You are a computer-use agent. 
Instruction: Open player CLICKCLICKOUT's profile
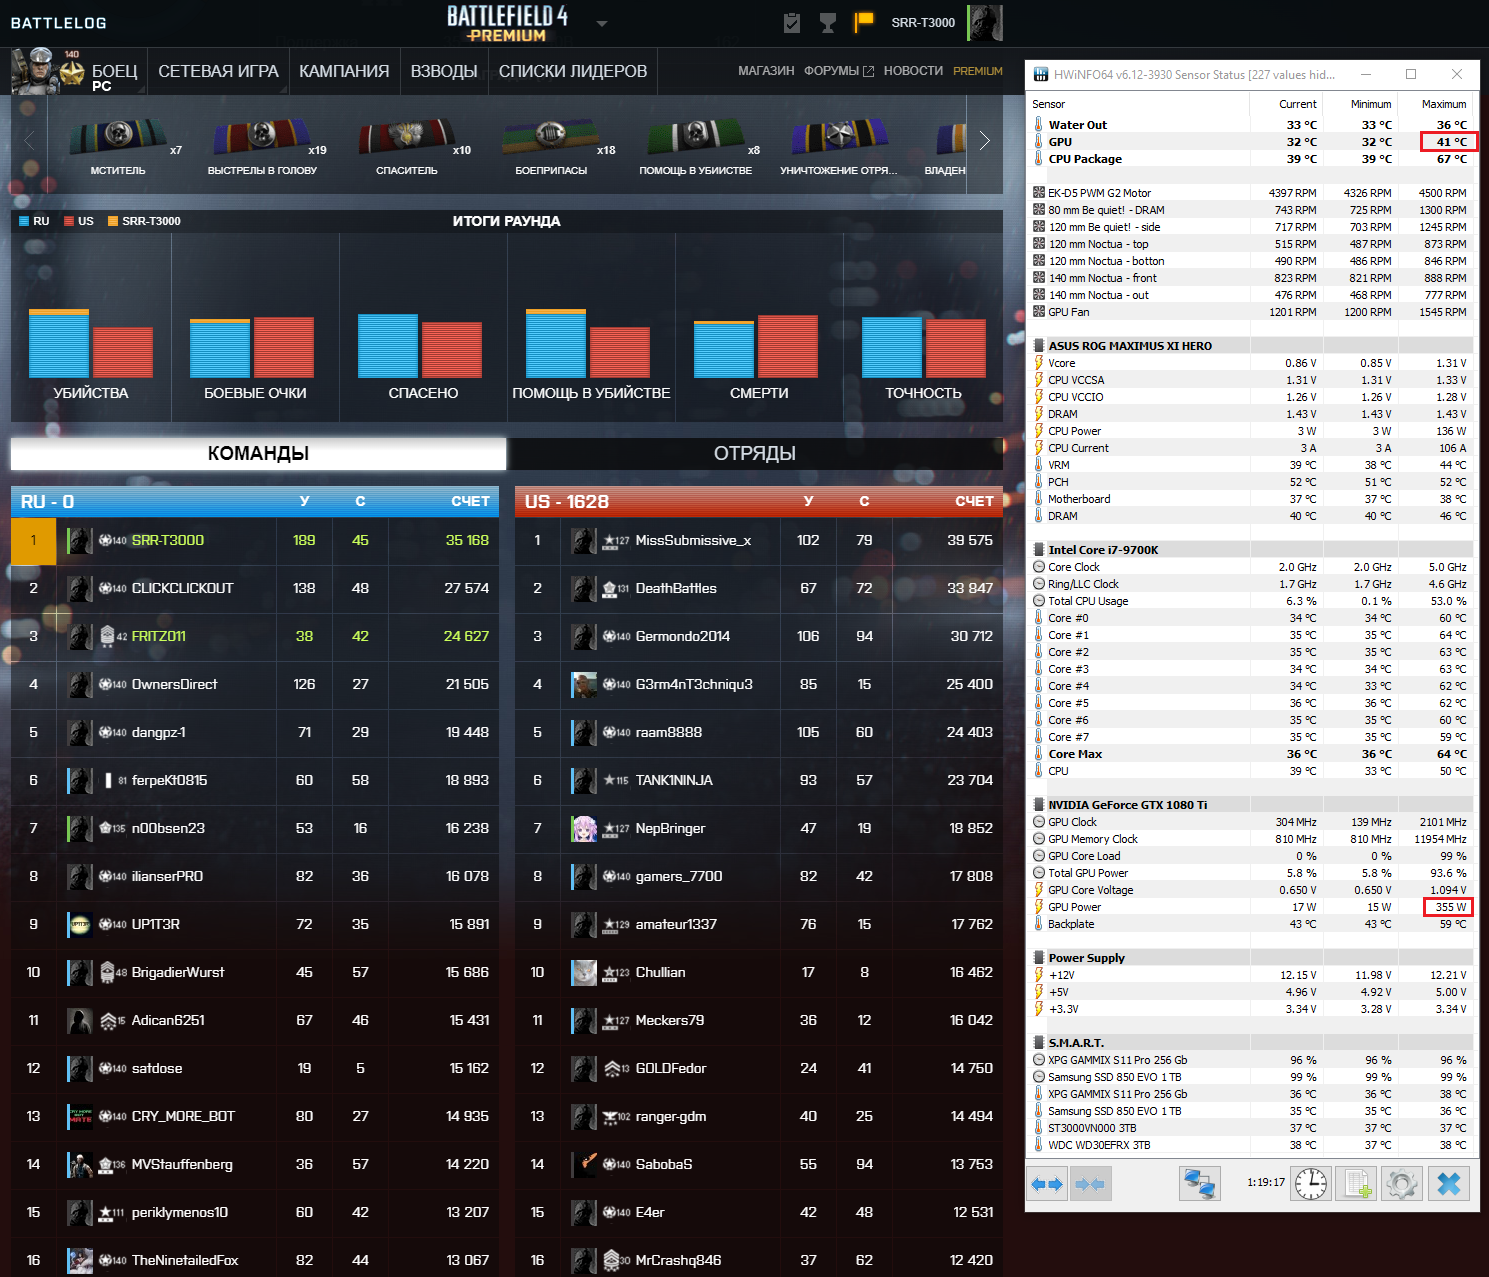click(182, 588)
